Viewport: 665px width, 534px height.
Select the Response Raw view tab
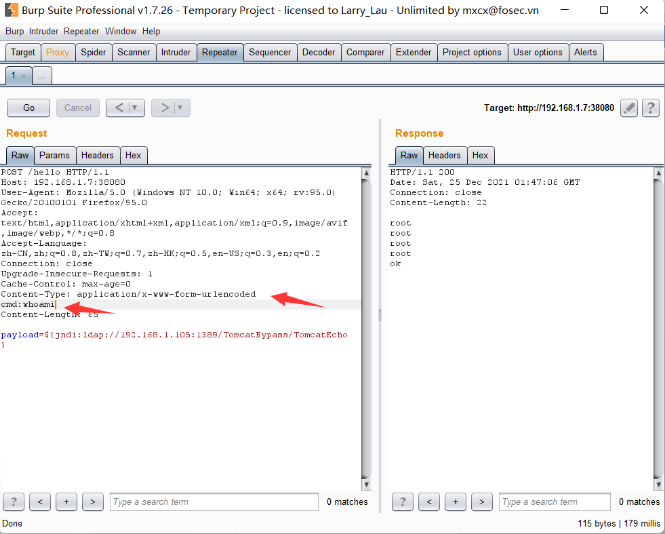point(409,155)
